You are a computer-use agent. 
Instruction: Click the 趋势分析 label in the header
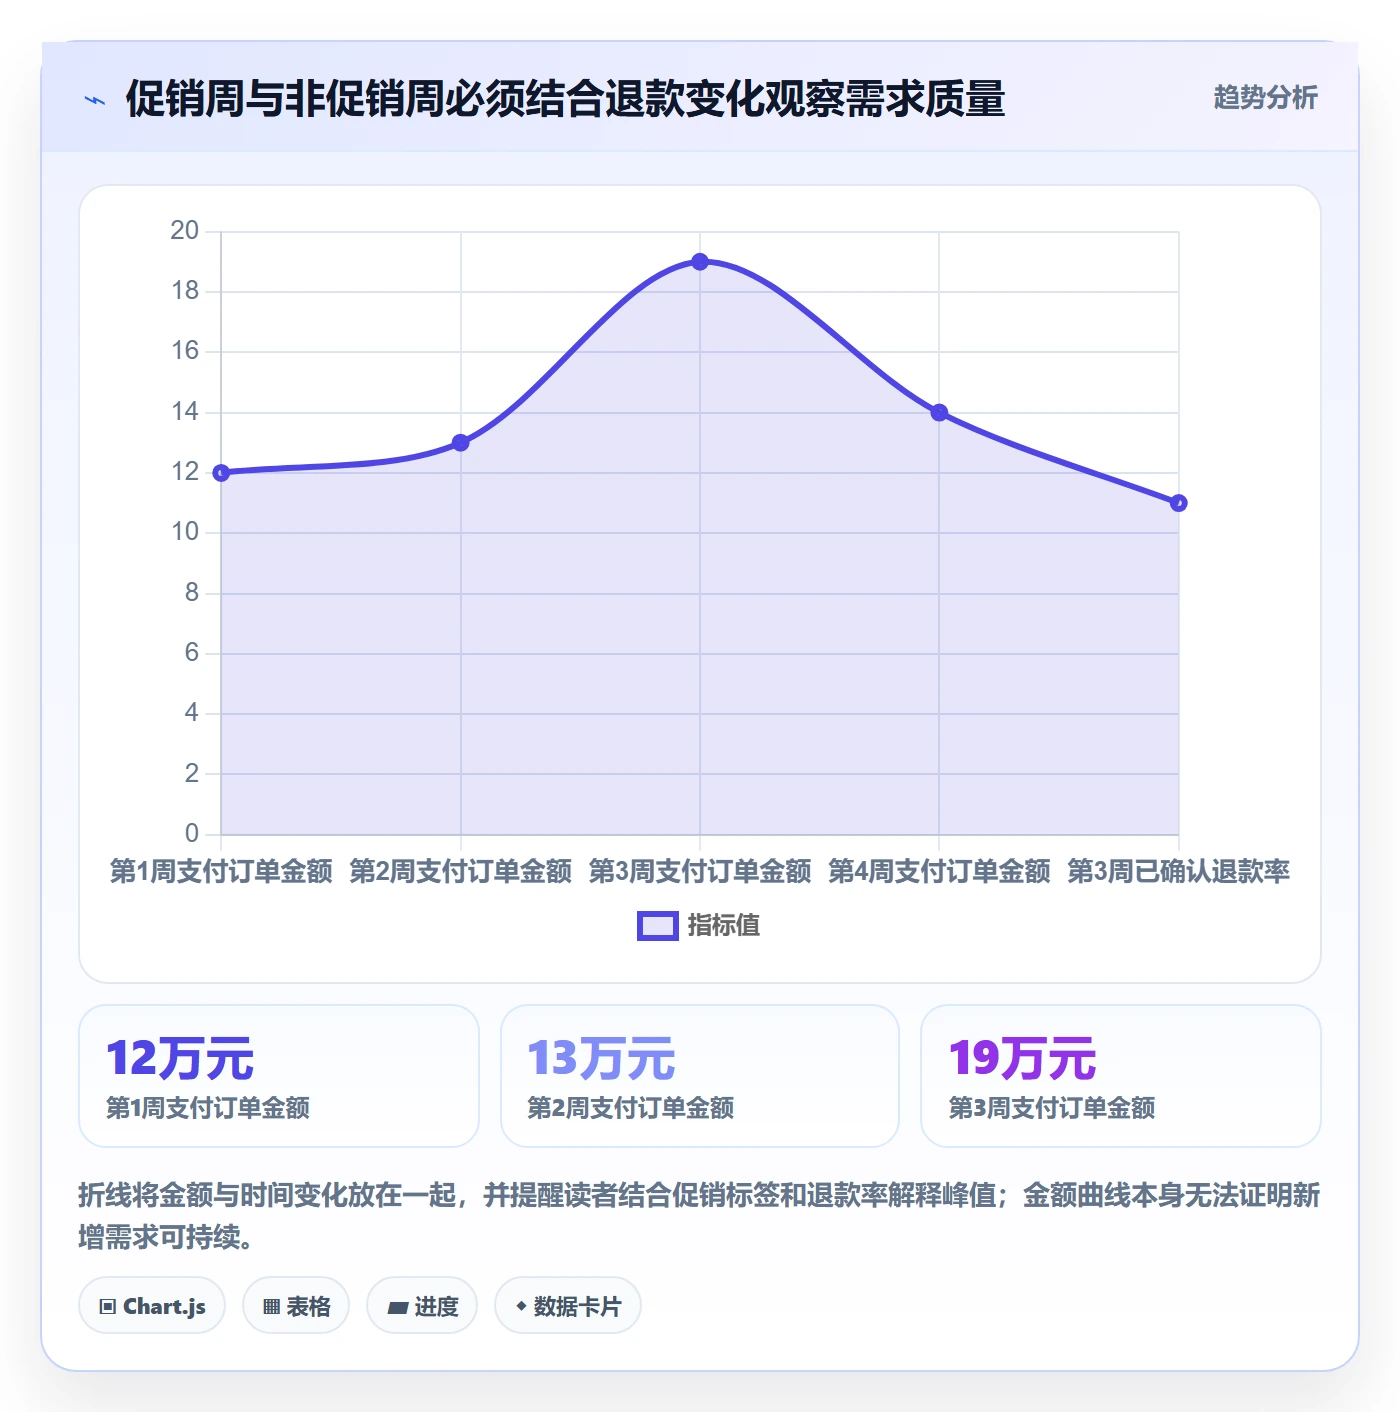(1265, 97)
